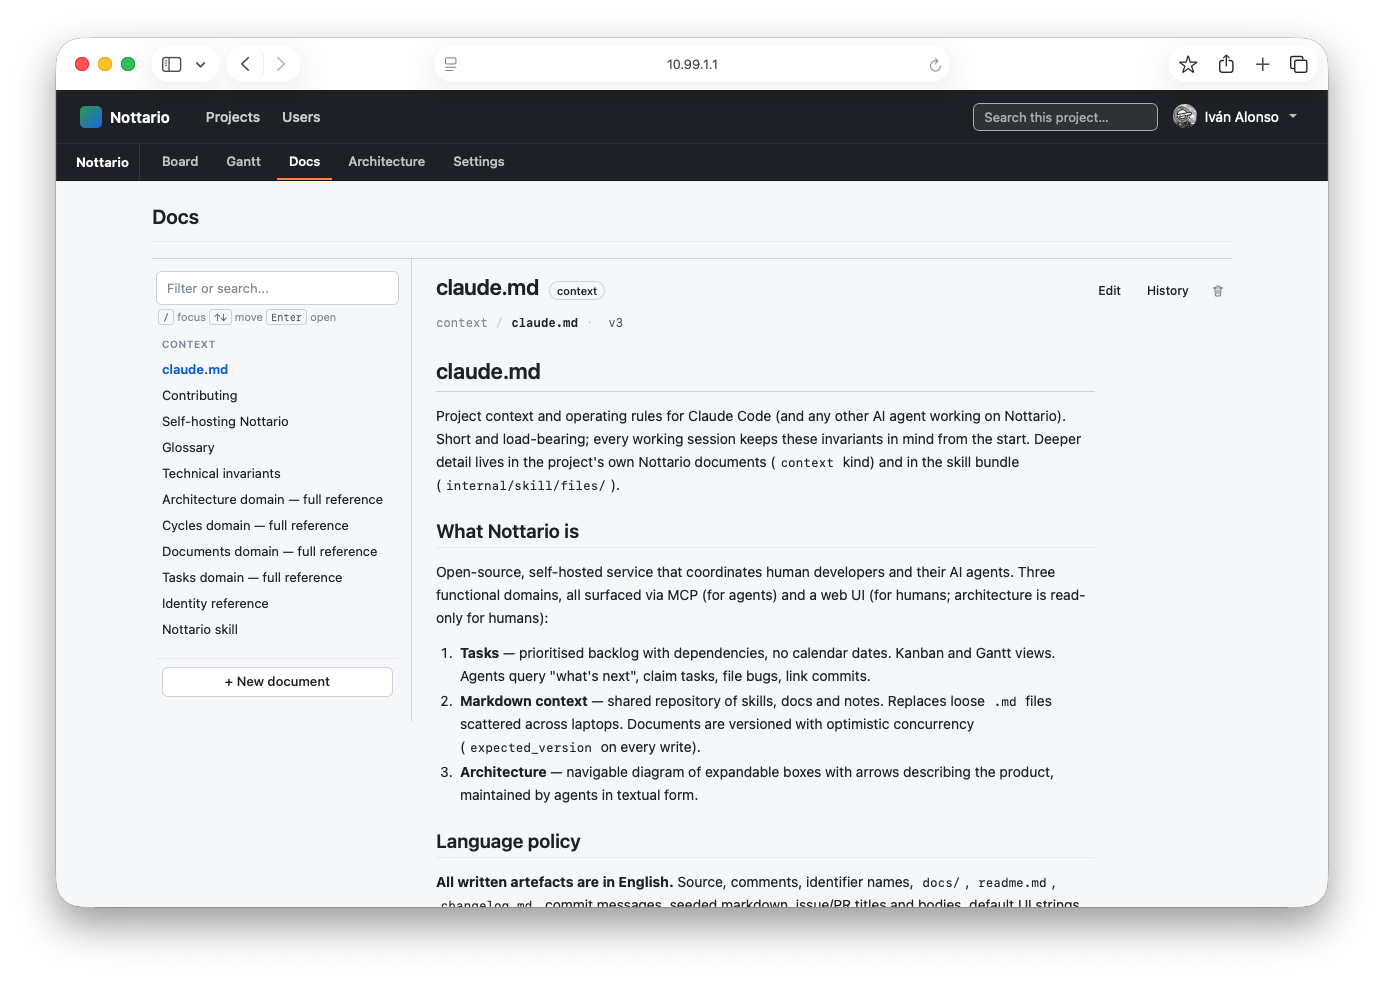Image resolution: width=1384 pixels, height=981 pixels.
Task: Switch to the Board tab
Action: coord(180,161)
